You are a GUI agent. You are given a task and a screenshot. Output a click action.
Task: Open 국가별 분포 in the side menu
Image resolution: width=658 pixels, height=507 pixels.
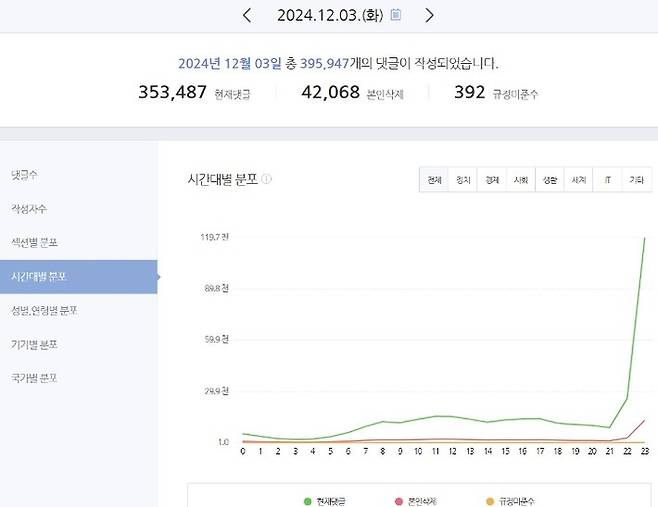[34, 378]
